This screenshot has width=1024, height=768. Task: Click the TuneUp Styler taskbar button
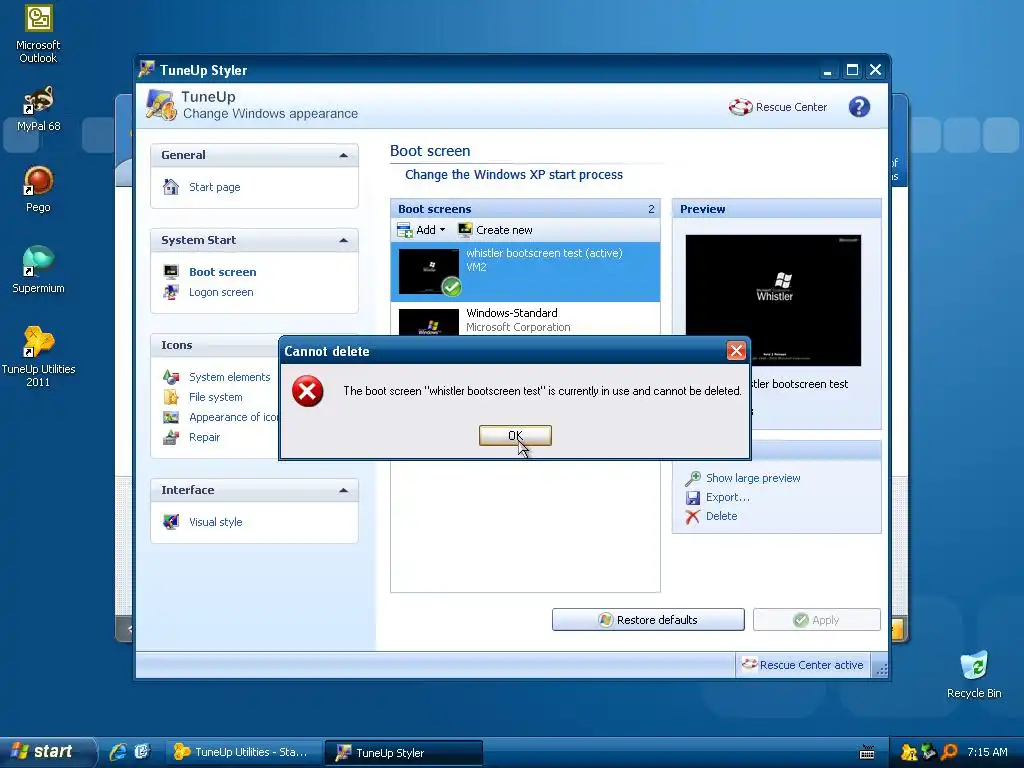404,752
